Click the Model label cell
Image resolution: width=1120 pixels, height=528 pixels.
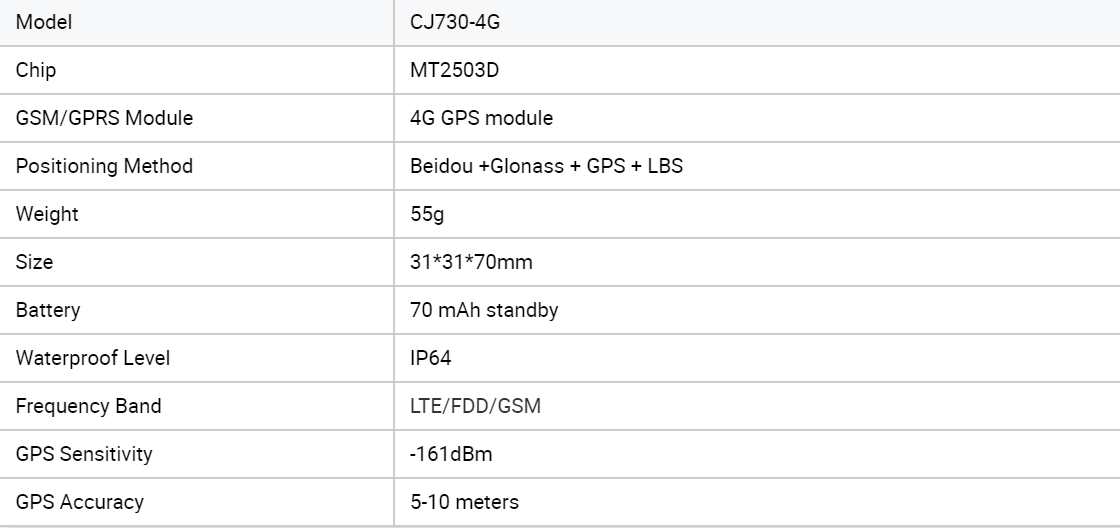pyautogui.click(x=44, y=22)
